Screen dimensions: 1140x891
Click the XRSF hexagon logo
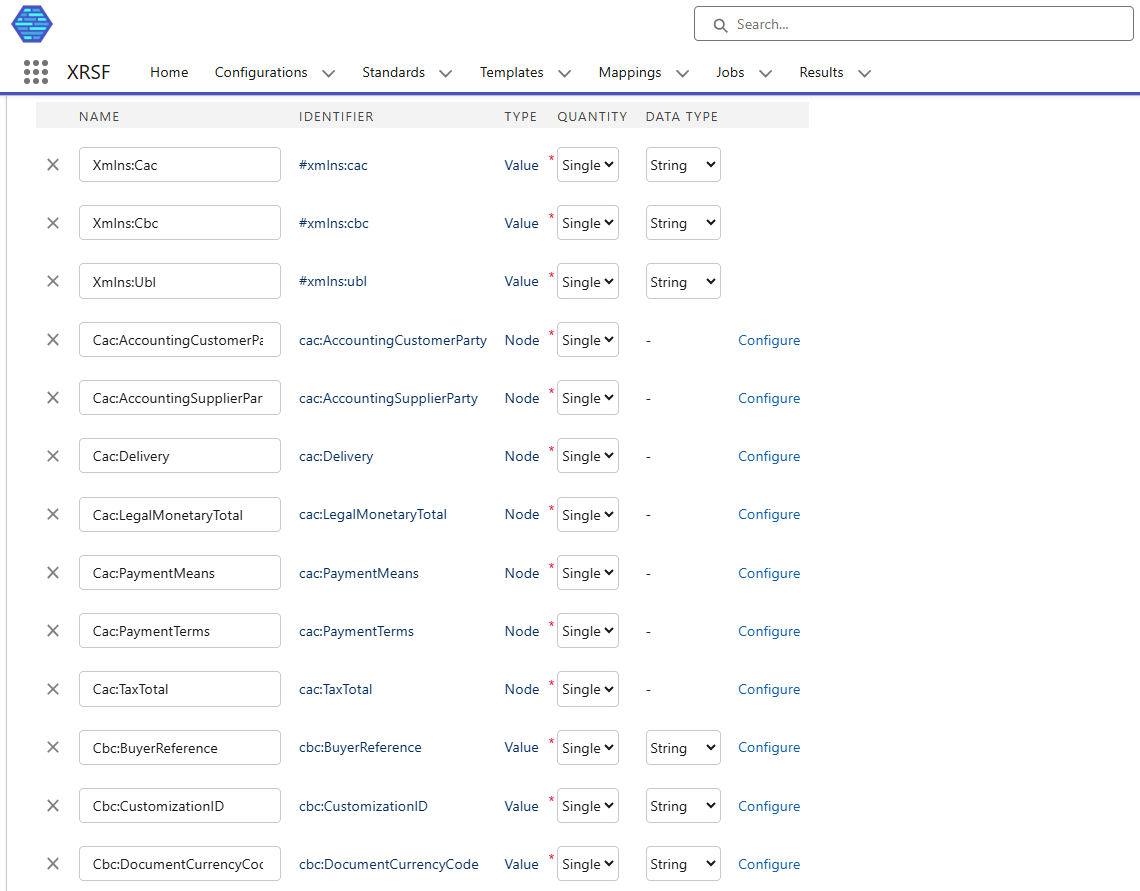pyautogui.click(x=32, y=24)
